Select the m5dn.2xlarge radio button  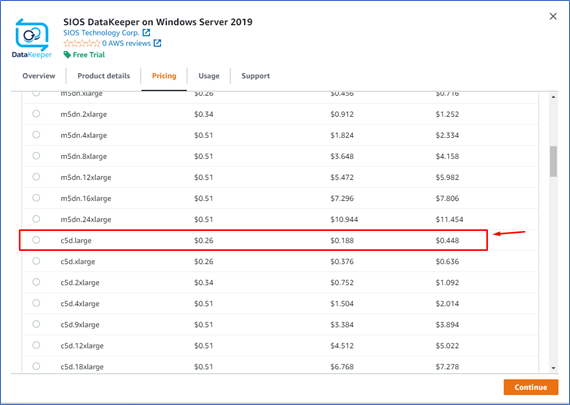point(36,114)
